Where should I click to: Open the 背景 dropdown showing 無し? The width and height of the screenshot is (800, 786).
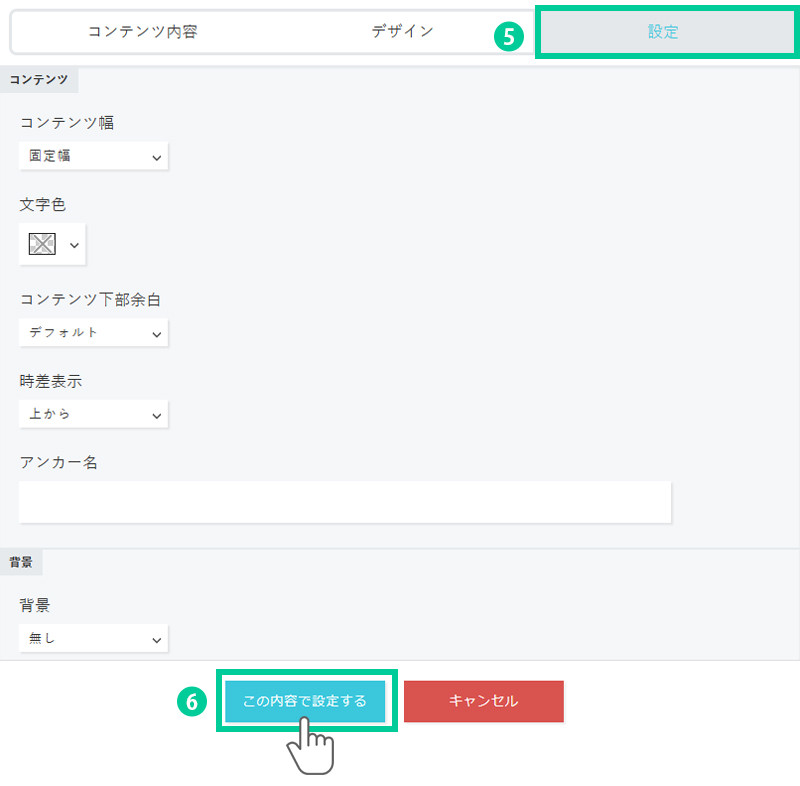[x=93, y=638]
